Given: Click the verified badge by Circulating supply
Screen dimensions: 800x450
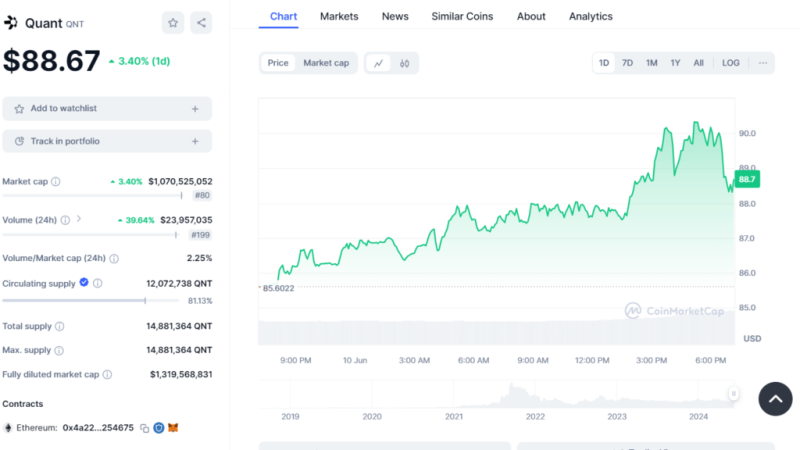Looking at the screenshot, I should click(84, 282).
